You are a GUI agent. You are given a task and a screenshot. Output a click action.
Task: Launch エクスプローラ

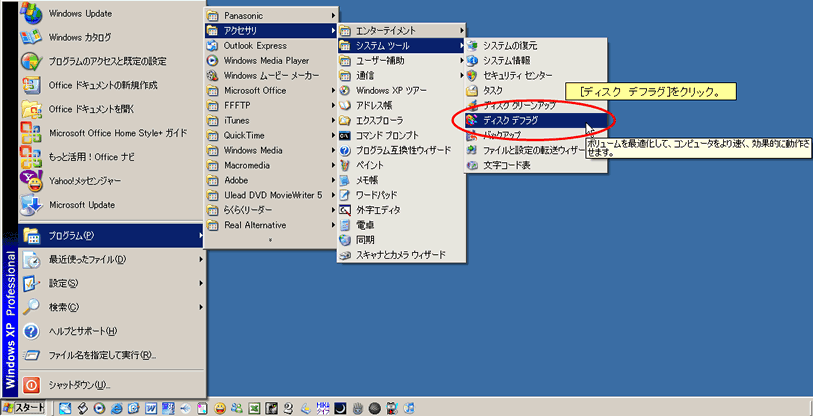click(x=401, y=120)
